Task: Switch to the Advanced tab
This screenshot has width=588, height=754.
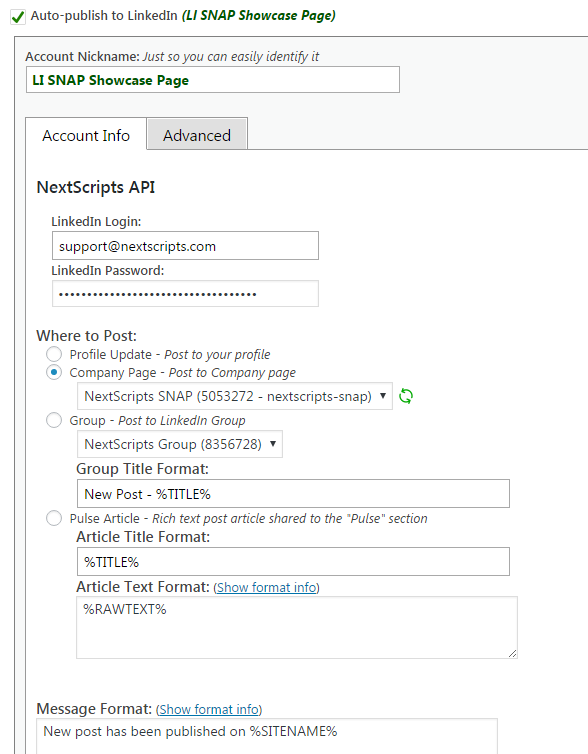Action: point(197,135)
